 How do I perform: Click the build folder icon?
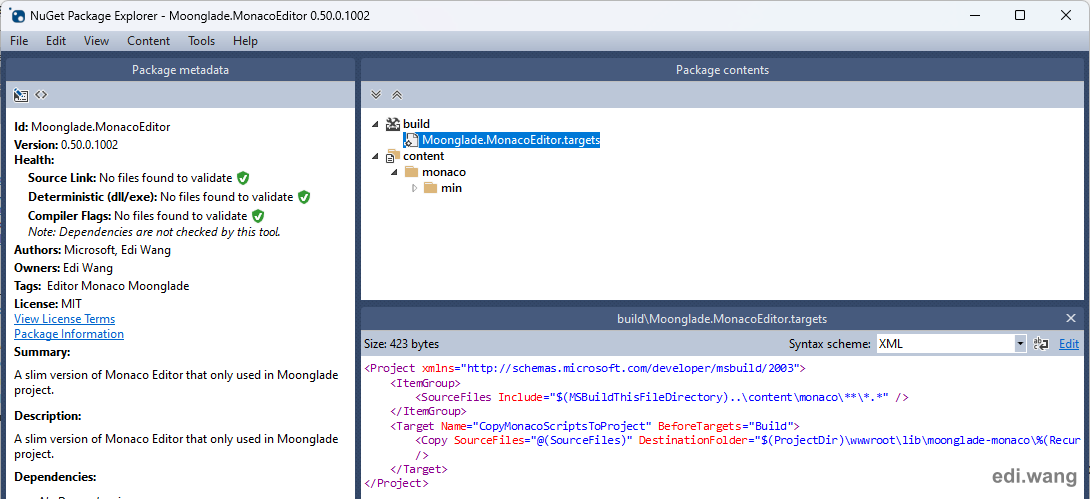(x=393, y=124)
